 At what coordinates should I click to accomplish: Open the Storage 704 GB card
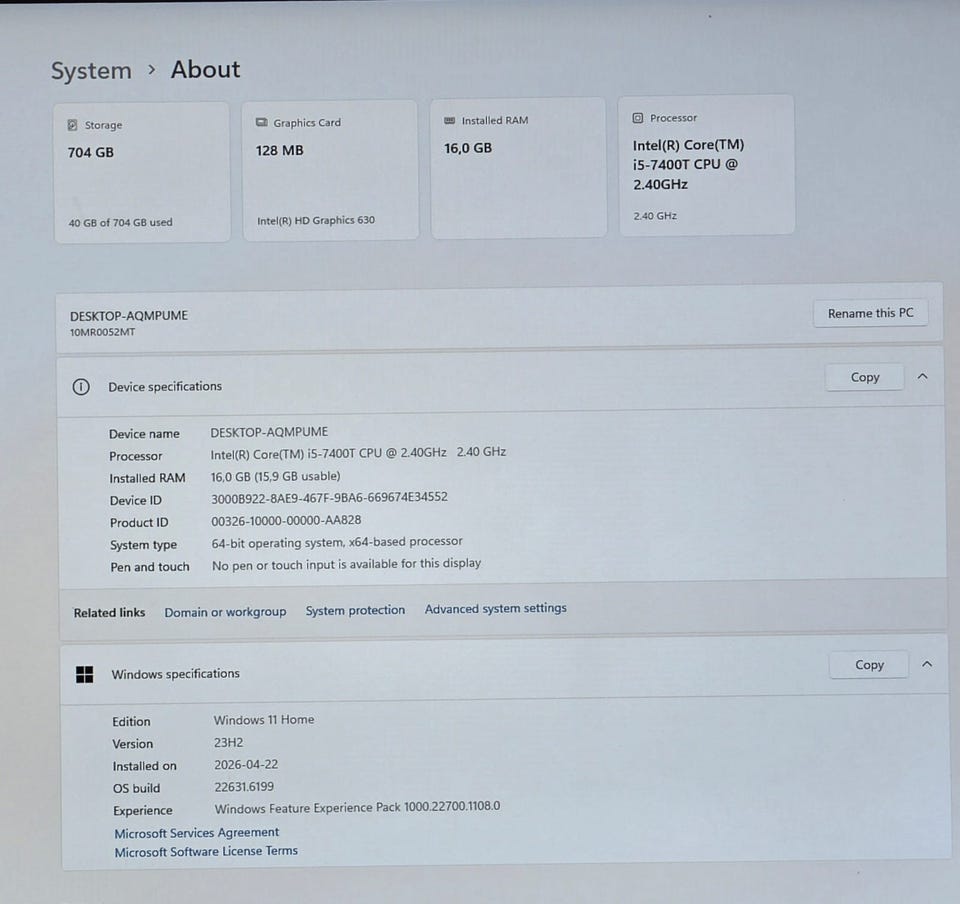pos(142,173)
